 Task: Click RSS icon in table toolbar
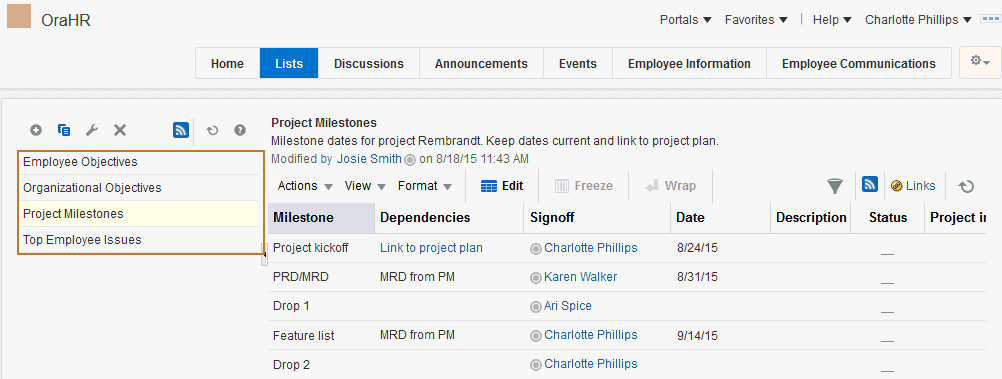[870, 185]
